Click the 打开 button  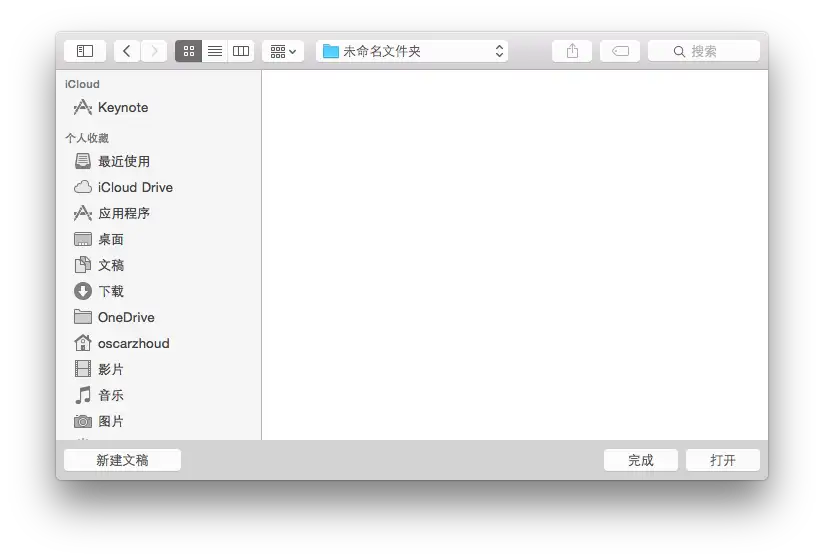(723, 460)
